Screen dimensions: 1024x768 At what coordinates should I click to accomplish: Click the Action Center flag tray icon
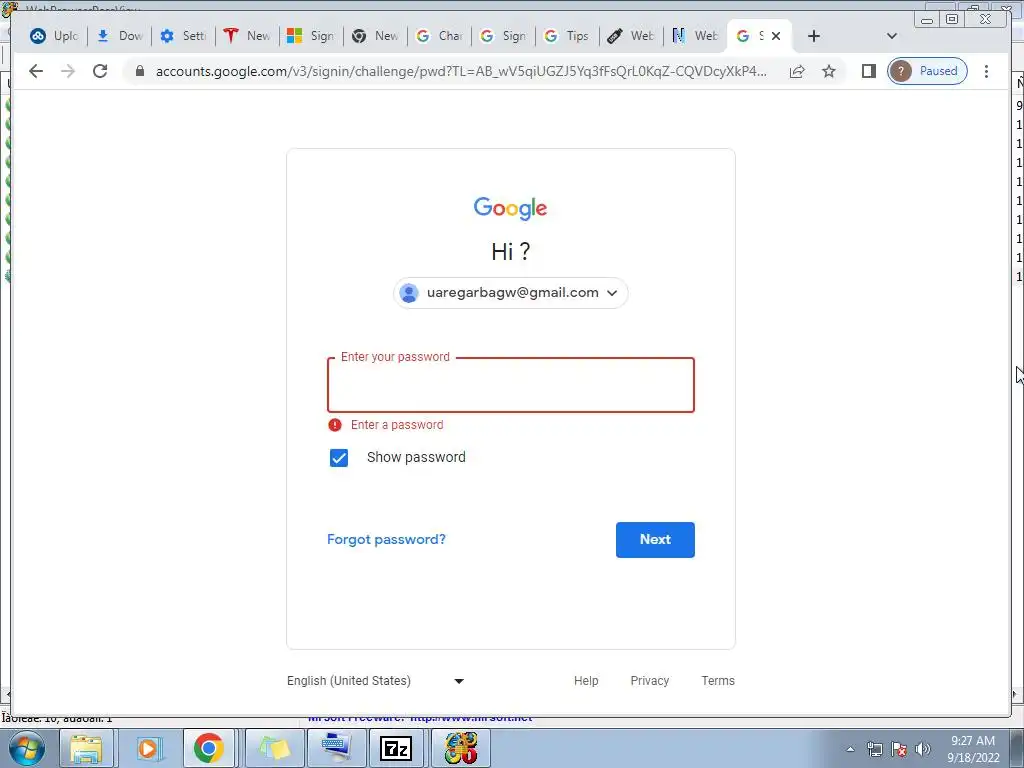click(899, 749)
